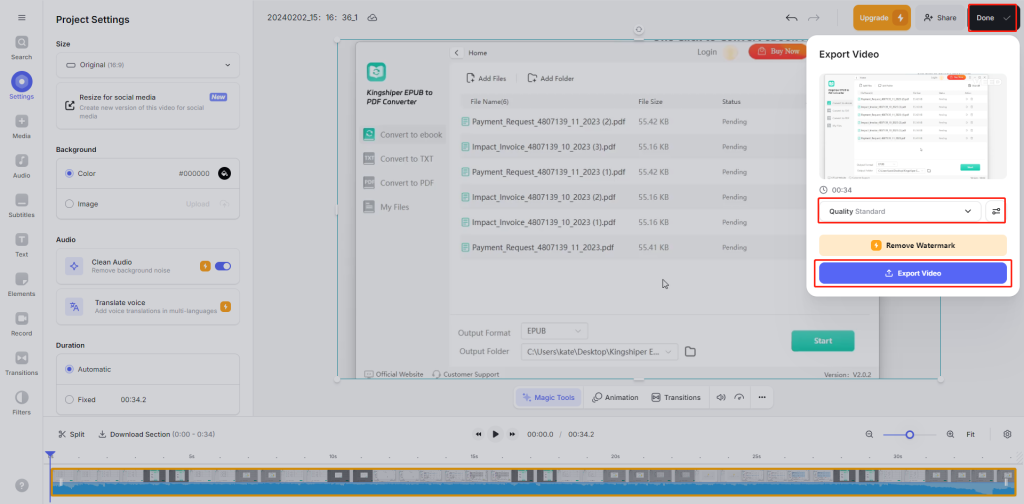
Task: Open the Quality Standard dropdown
Action: 900,212
